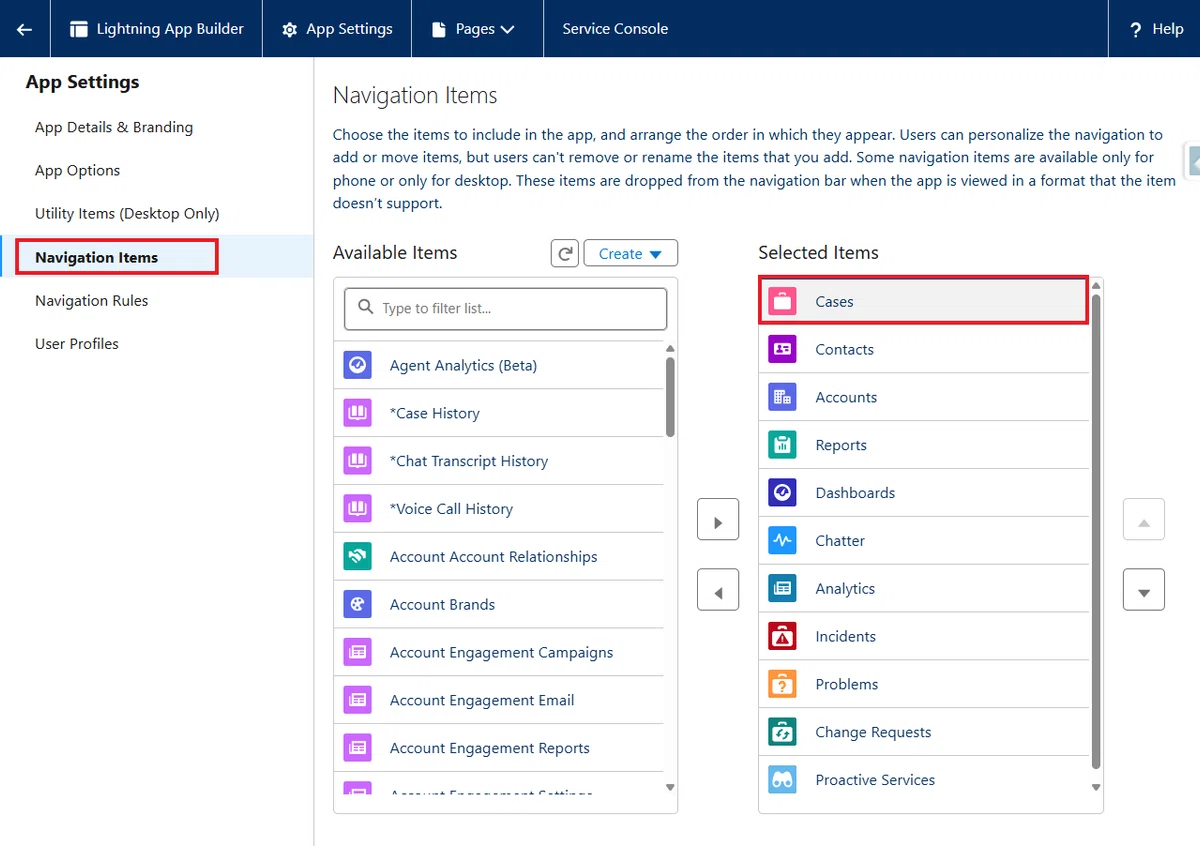Move selected item down

(1144, 590)
